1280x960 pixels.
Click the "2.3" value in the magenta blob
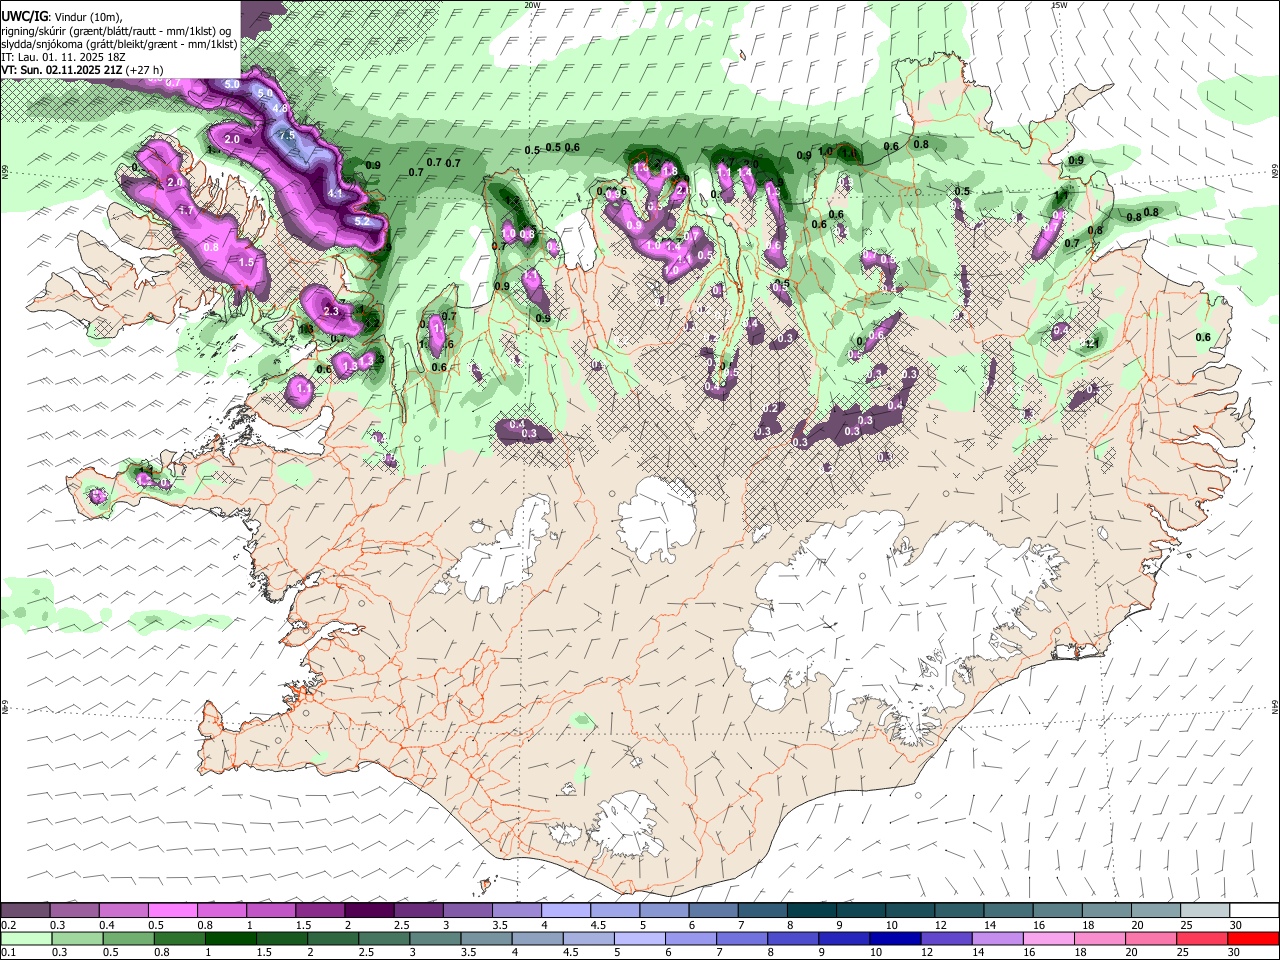coord(332,312)
